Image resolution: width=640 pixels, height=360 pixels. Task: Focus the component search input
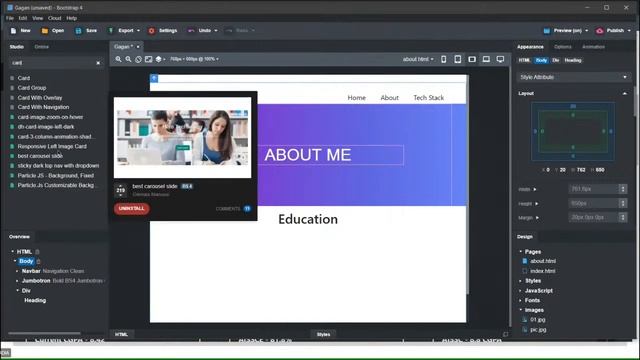pyautogui.click(x=52, y=63)
